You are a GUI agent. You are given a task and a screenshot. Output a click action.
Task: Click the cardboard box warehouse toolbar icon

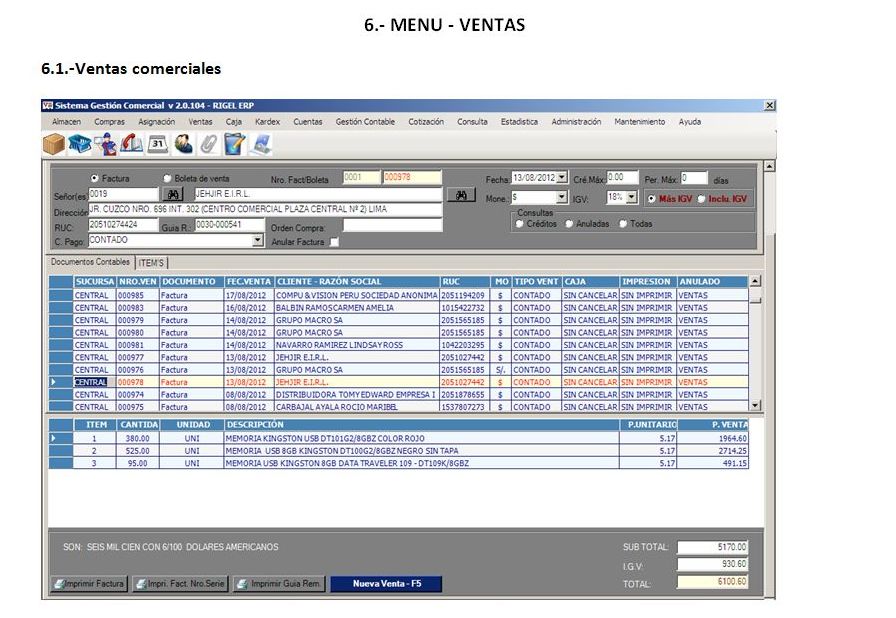pos(54,145)
